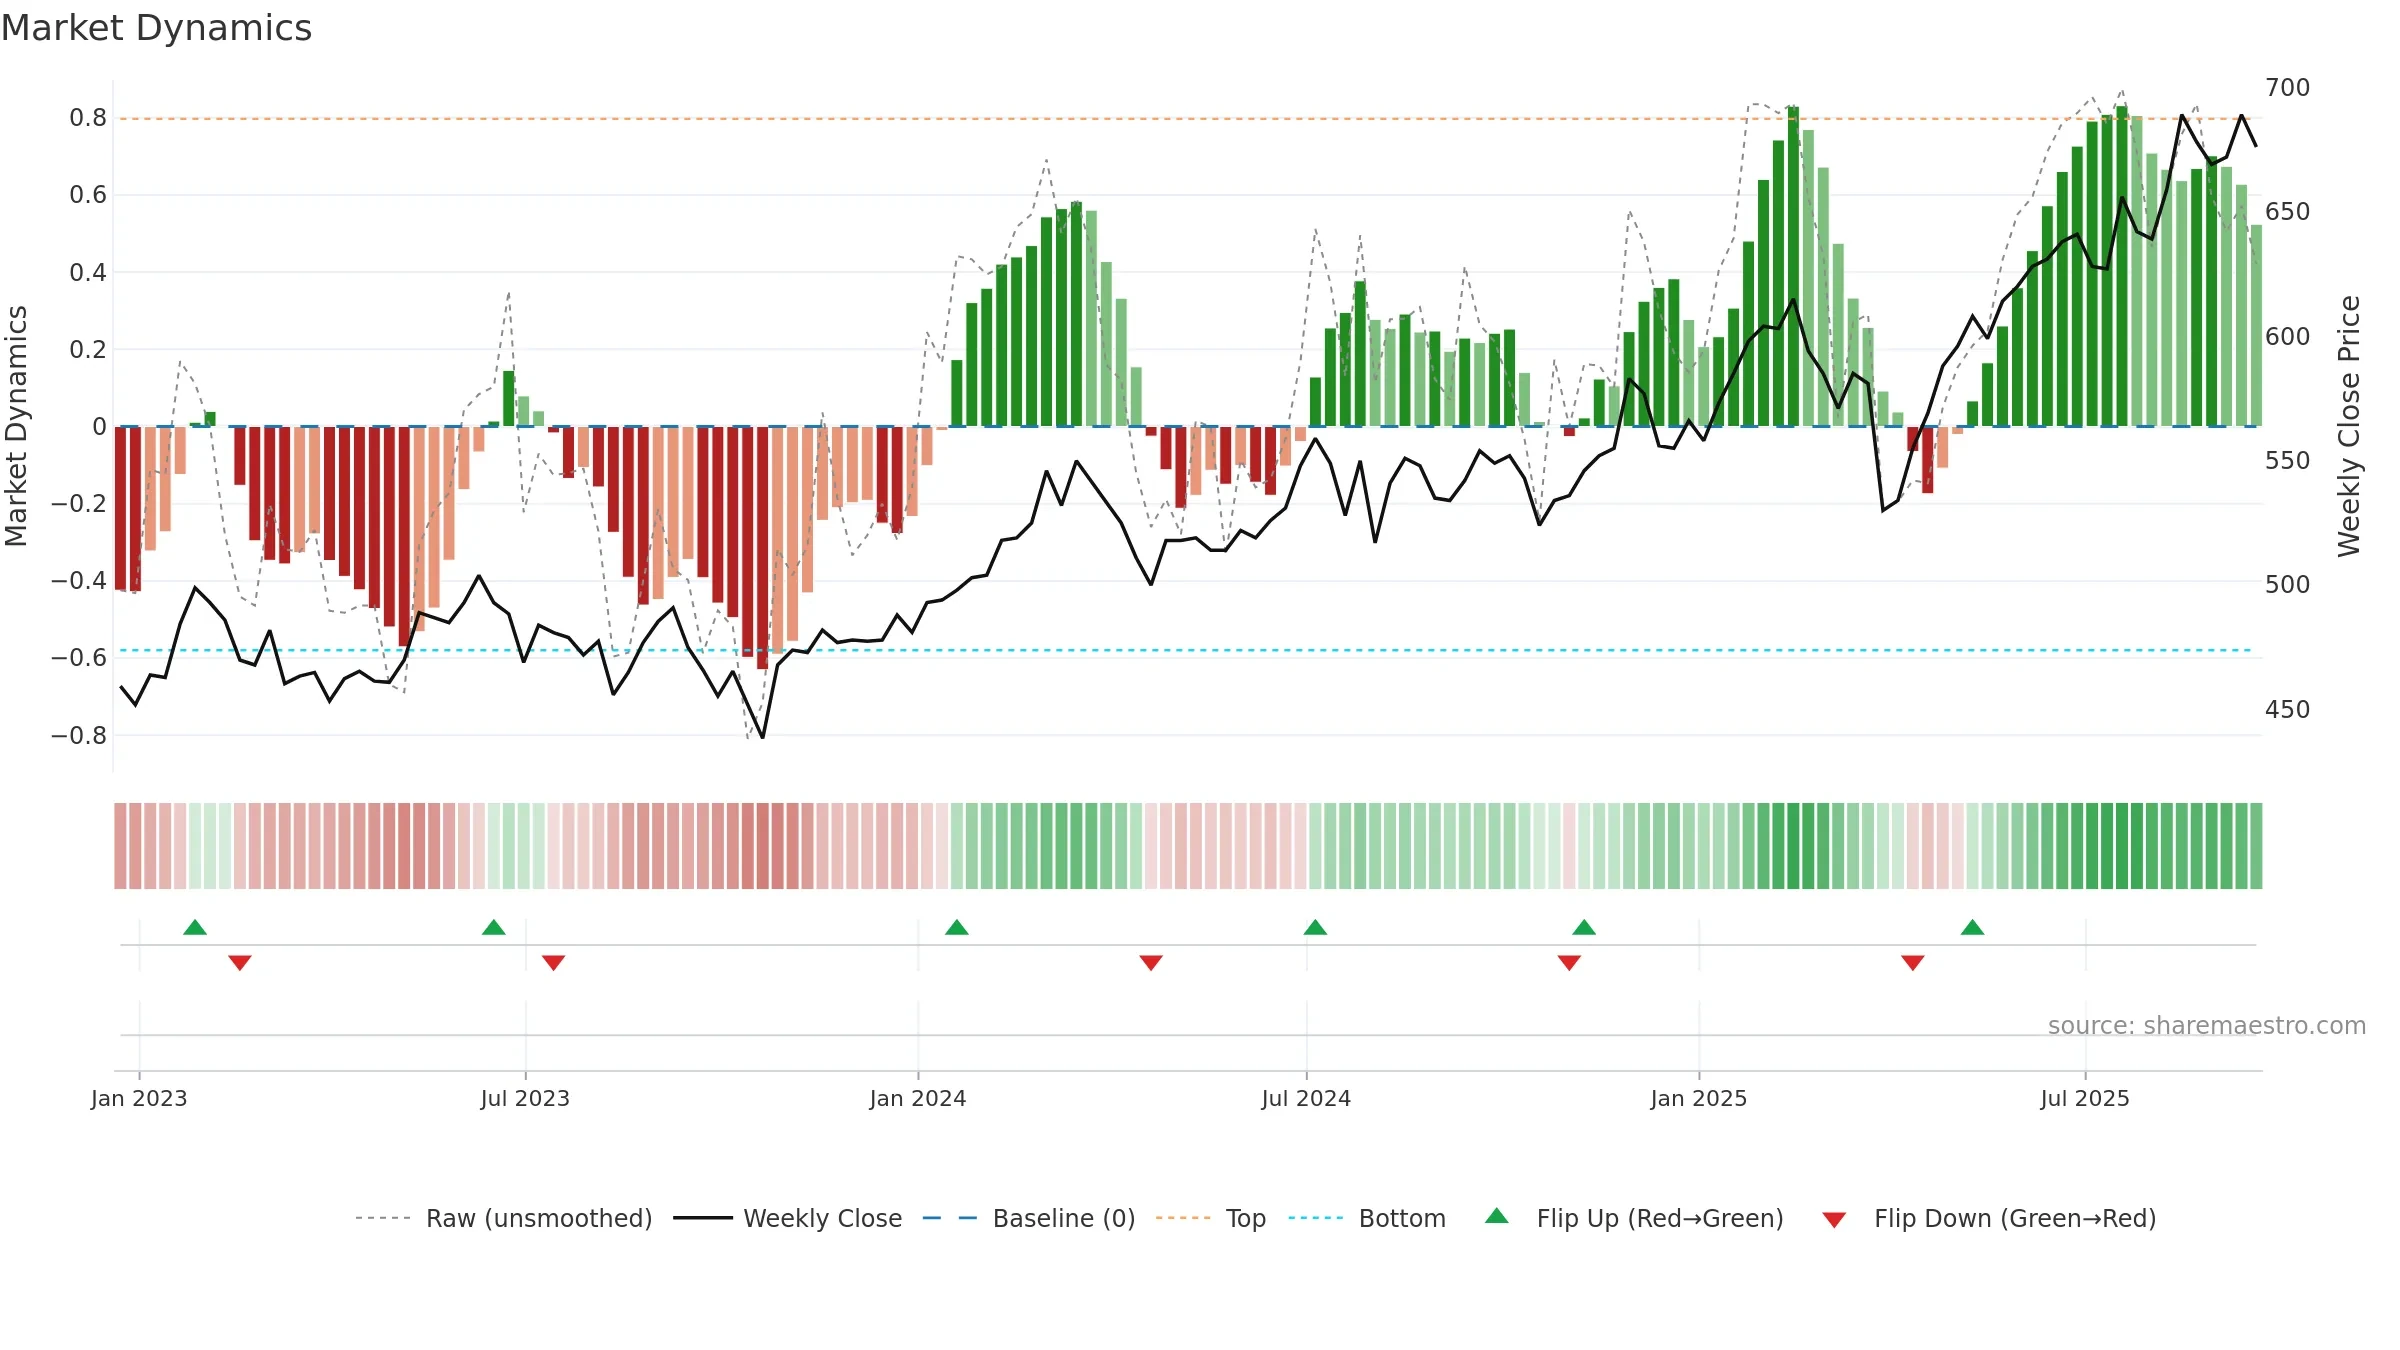Hide the Baseline (0) series via legend
2400x1350 pixels.
coord(1029,1218)
